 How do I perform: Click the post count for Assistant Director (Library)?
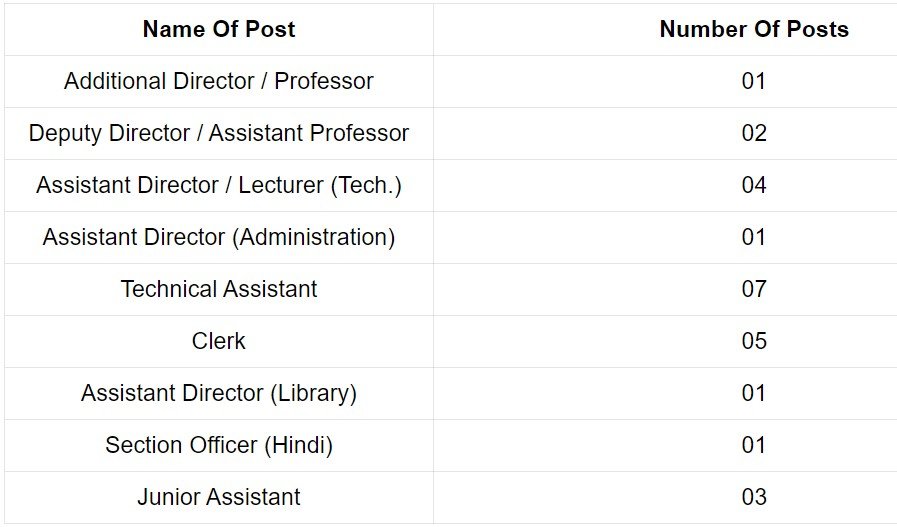pyautogui.click(x=754, y=393)
